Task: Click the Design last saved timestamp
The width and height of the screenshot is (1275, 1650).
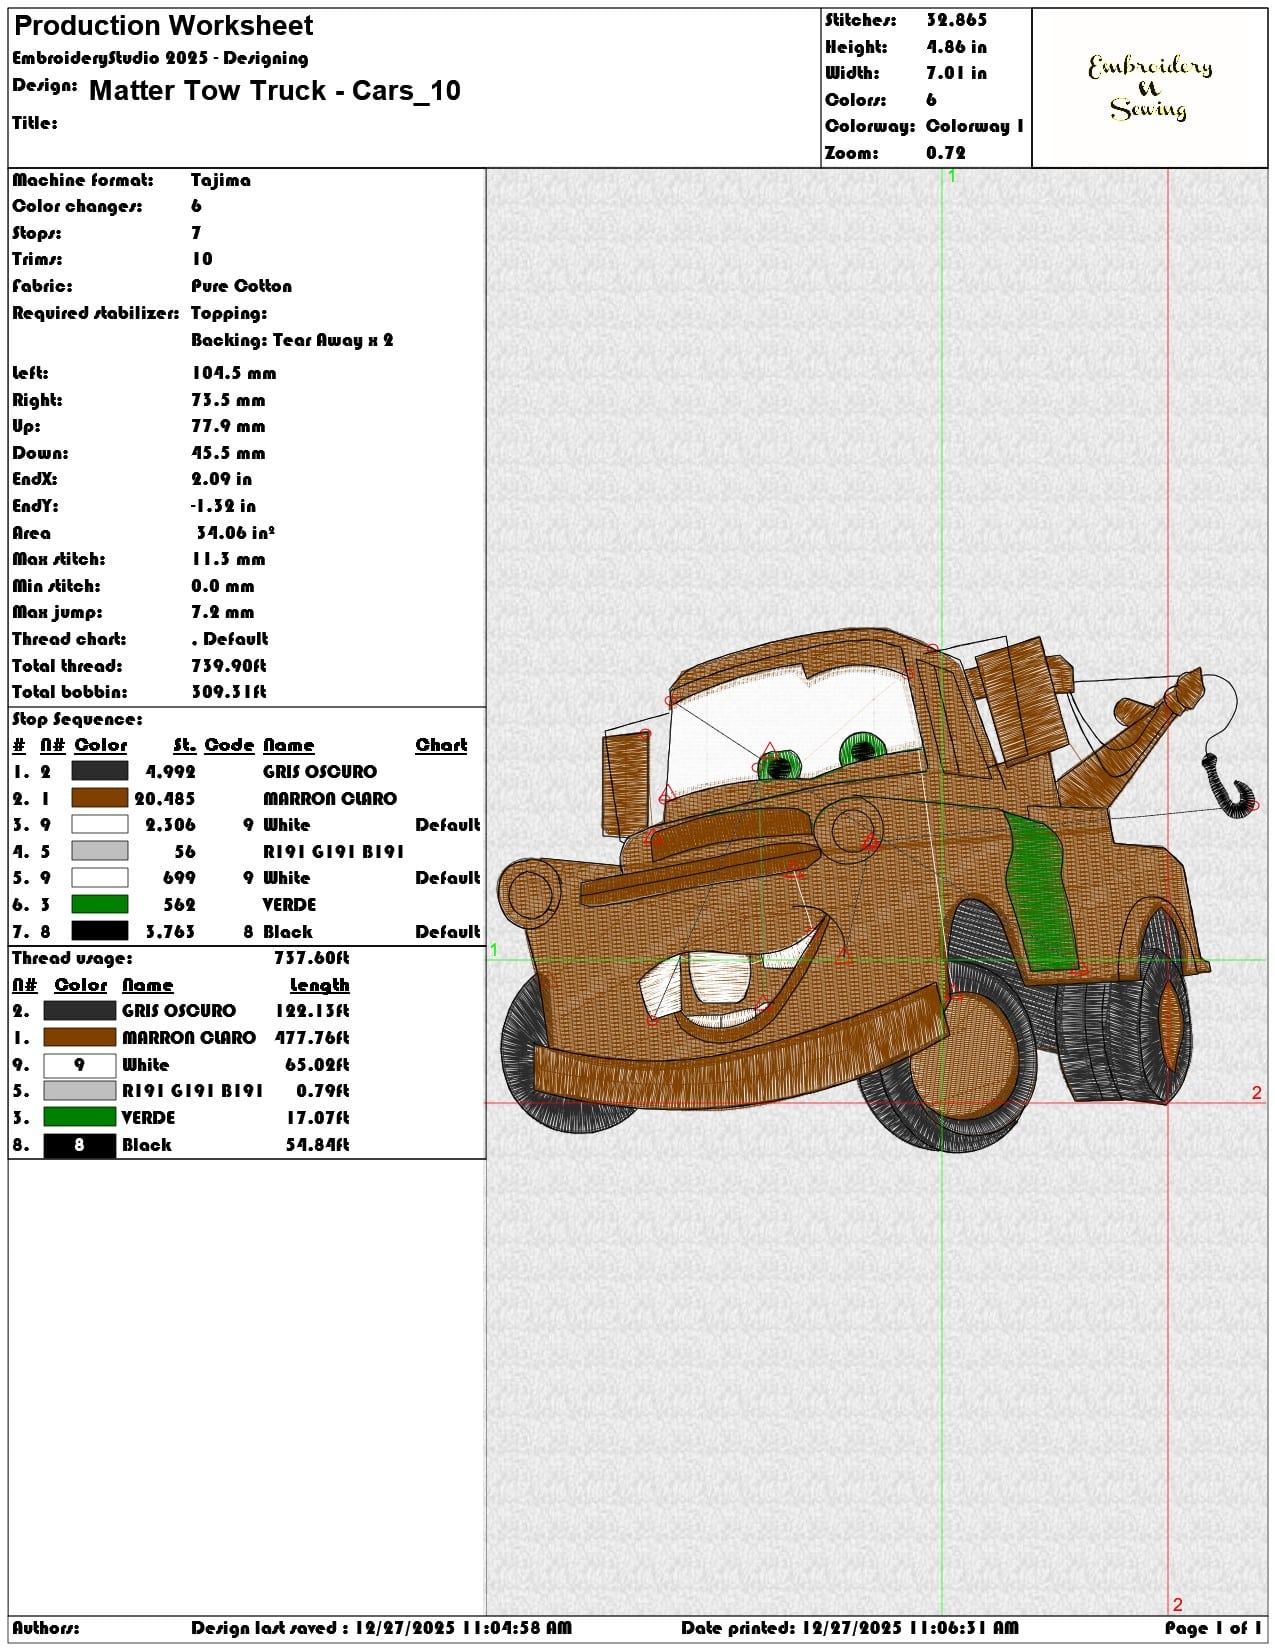Action: tap(382, 1628)
